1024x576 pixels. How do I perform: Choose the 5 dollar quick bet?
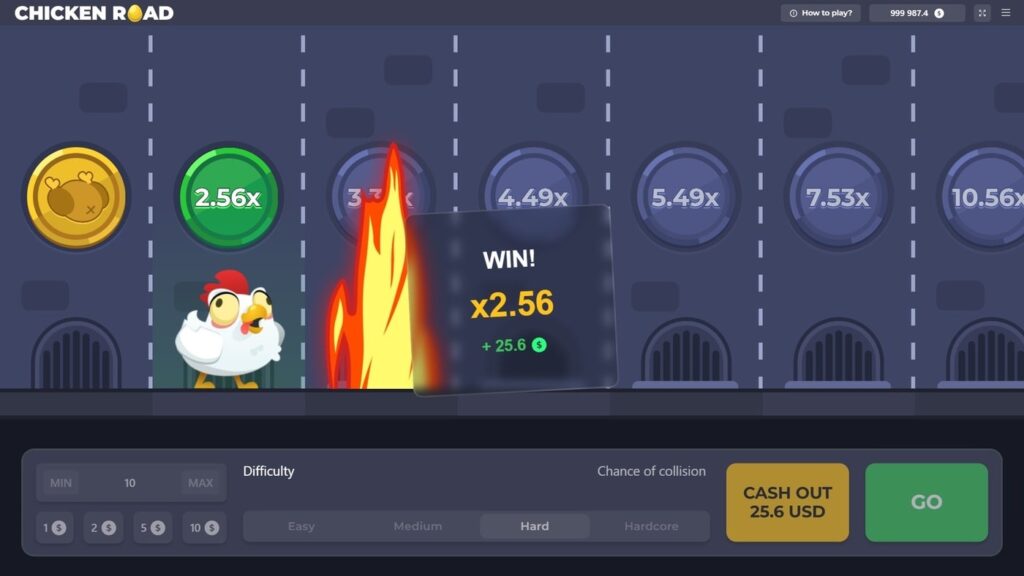[x=152, y=527]
